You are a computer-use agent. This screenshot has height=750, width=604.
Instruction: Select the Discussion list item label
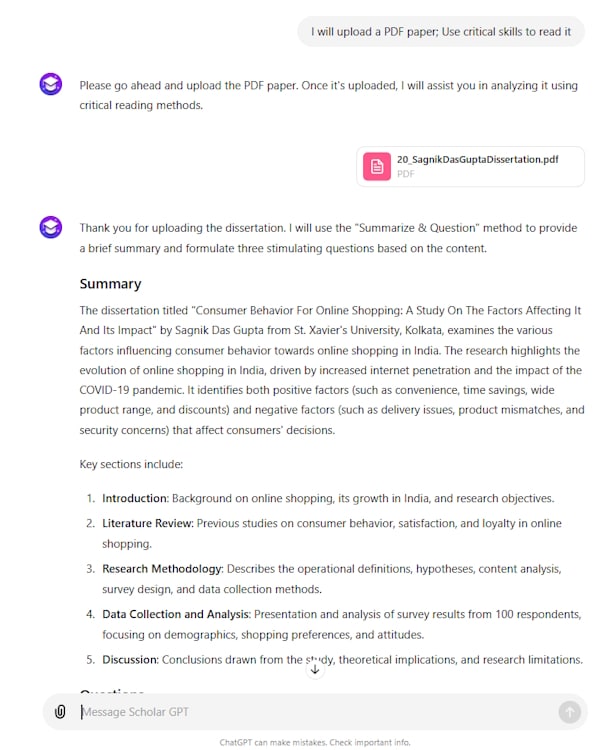point(130,659)
